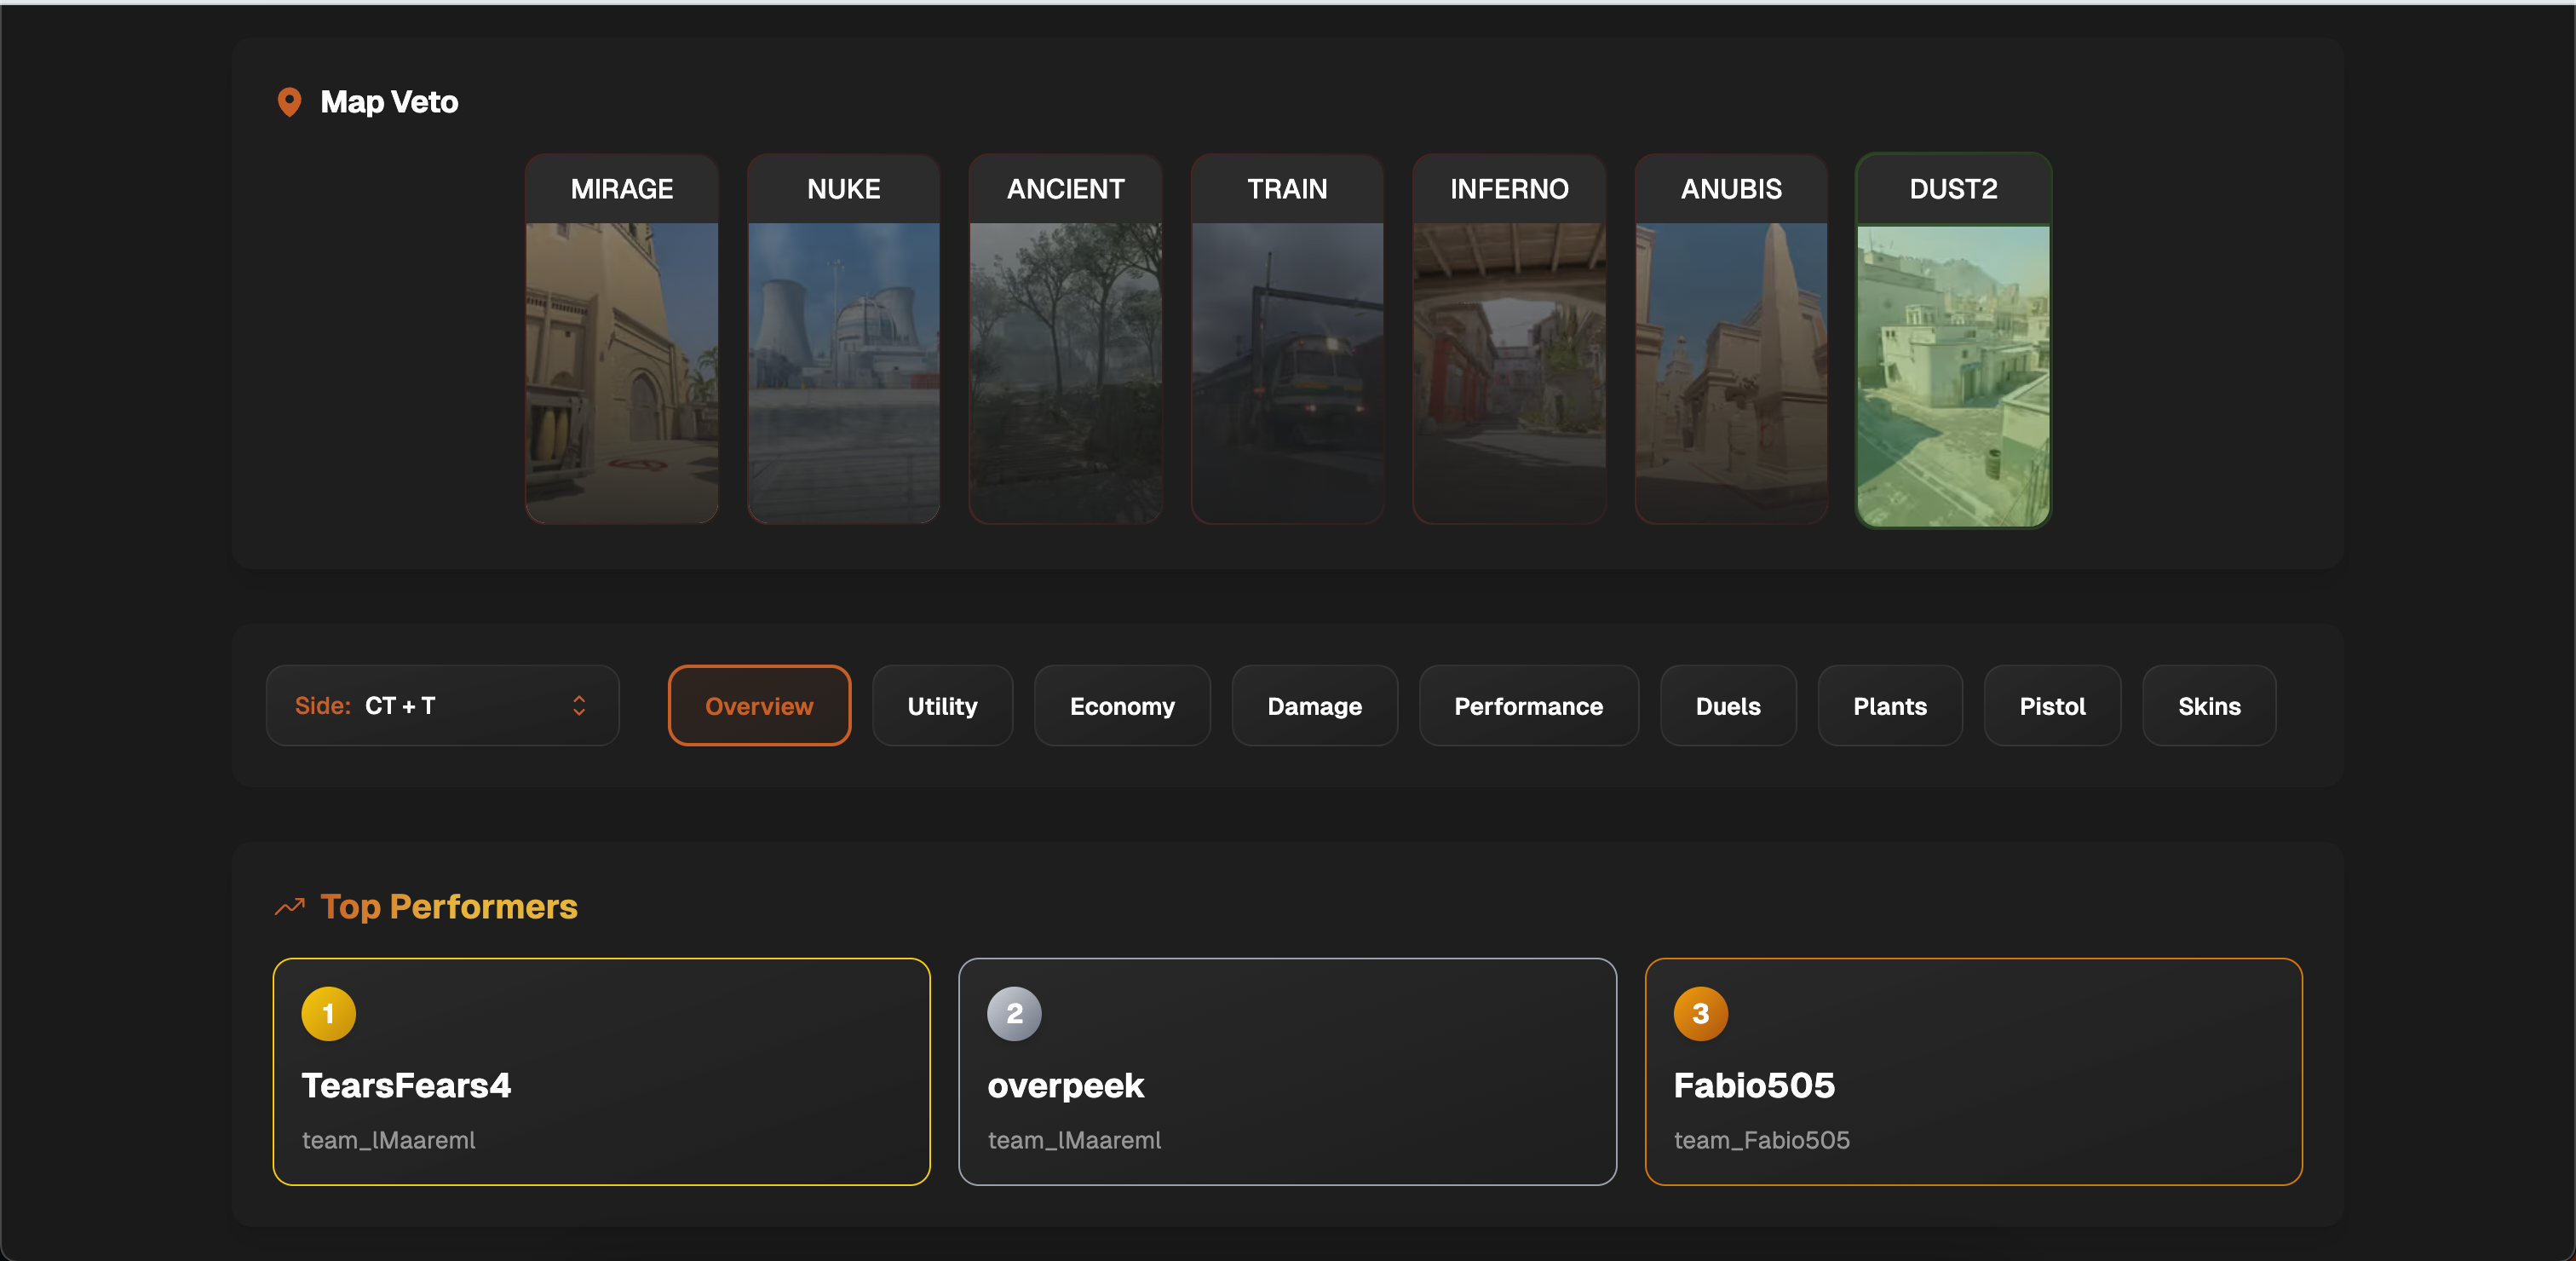Screen dimensions: 2576x1261
Task: Open the Duels tab
Action: pyautogui.click(x=1728, y=705)
